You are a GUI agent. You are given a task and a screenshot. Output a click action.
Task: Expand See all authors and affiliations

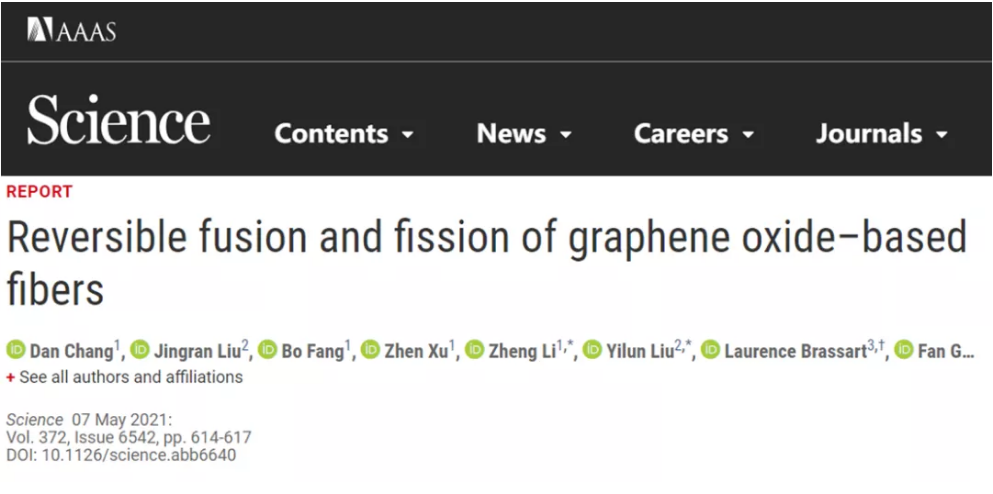click(x=125, y=377)
